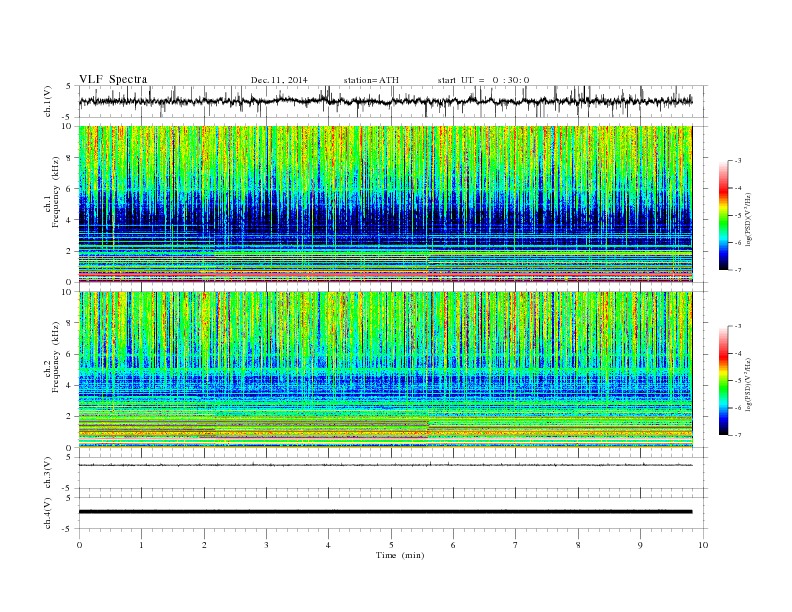Image resolution: width=792 pixels, height=612 pixels.
Task: Click the "-7" label on ch.1 color bar
Action: point(738,270)
